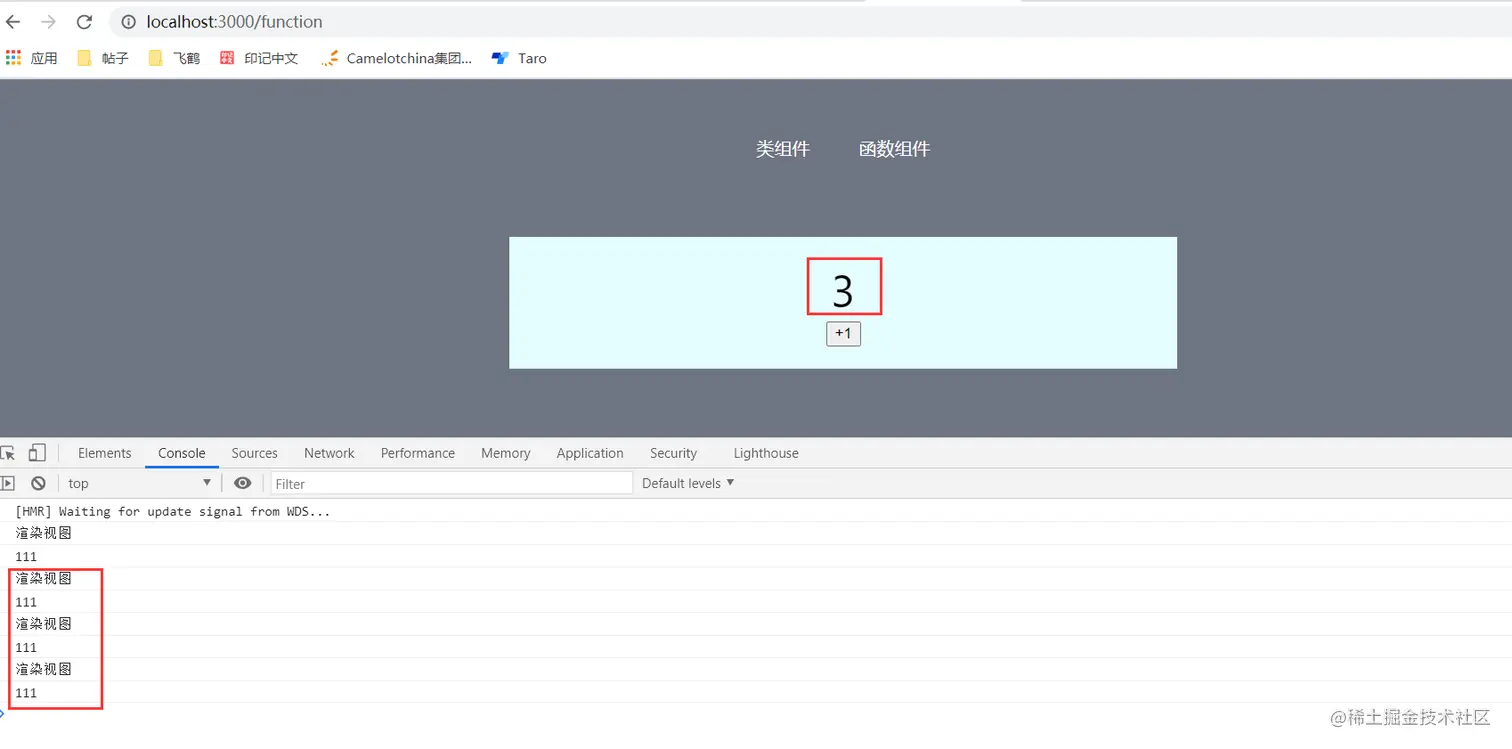Expand the Default levels dropdown
The height and width of the screenshot is (749, 1512).
(x=688, y=483)
